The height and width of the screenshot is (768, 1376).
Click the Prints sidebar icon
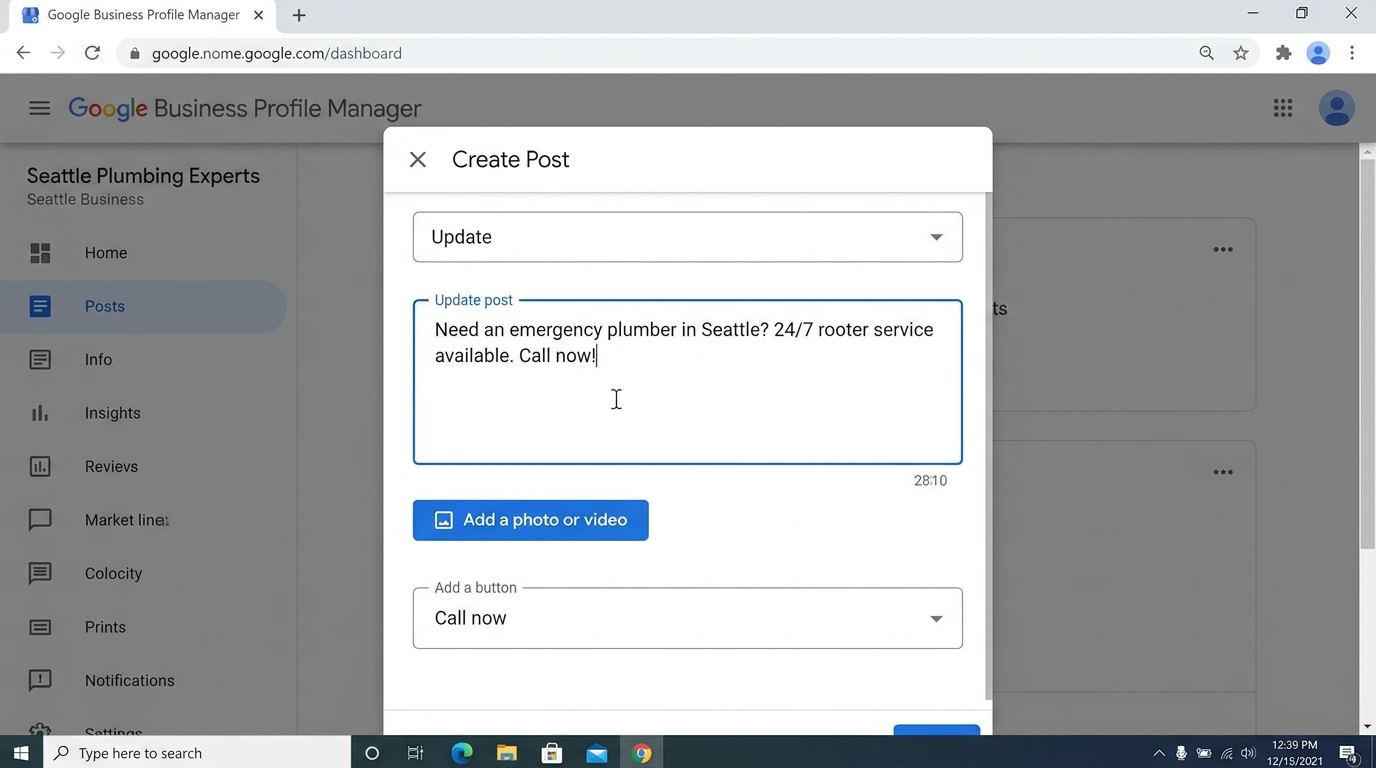40,627
